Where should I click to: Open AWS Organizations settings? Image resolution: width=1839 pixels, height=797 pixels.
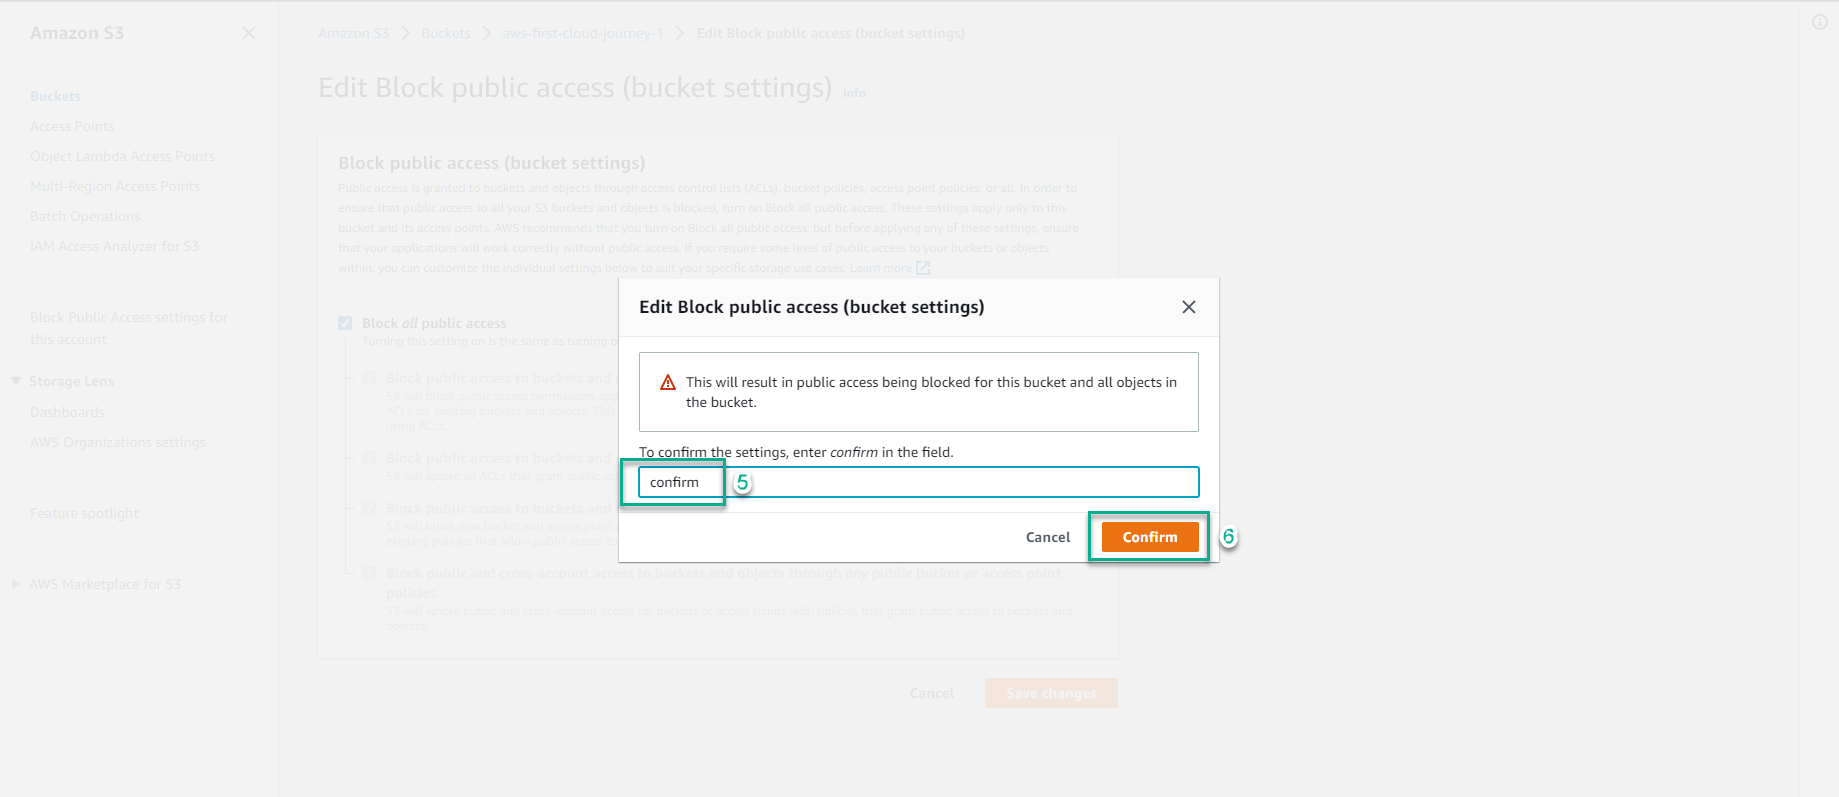[118, 442]
